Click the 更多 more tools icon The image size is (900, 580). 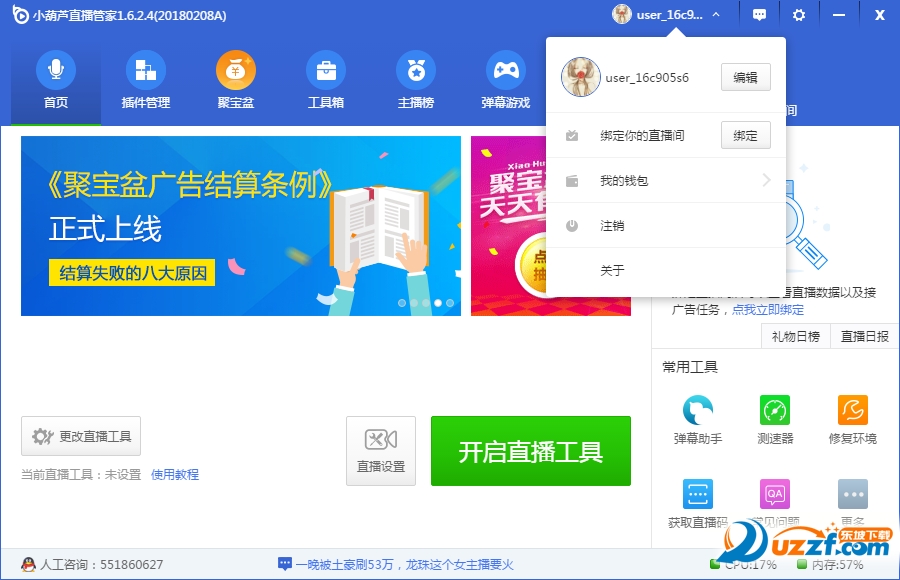click(852, 493)
